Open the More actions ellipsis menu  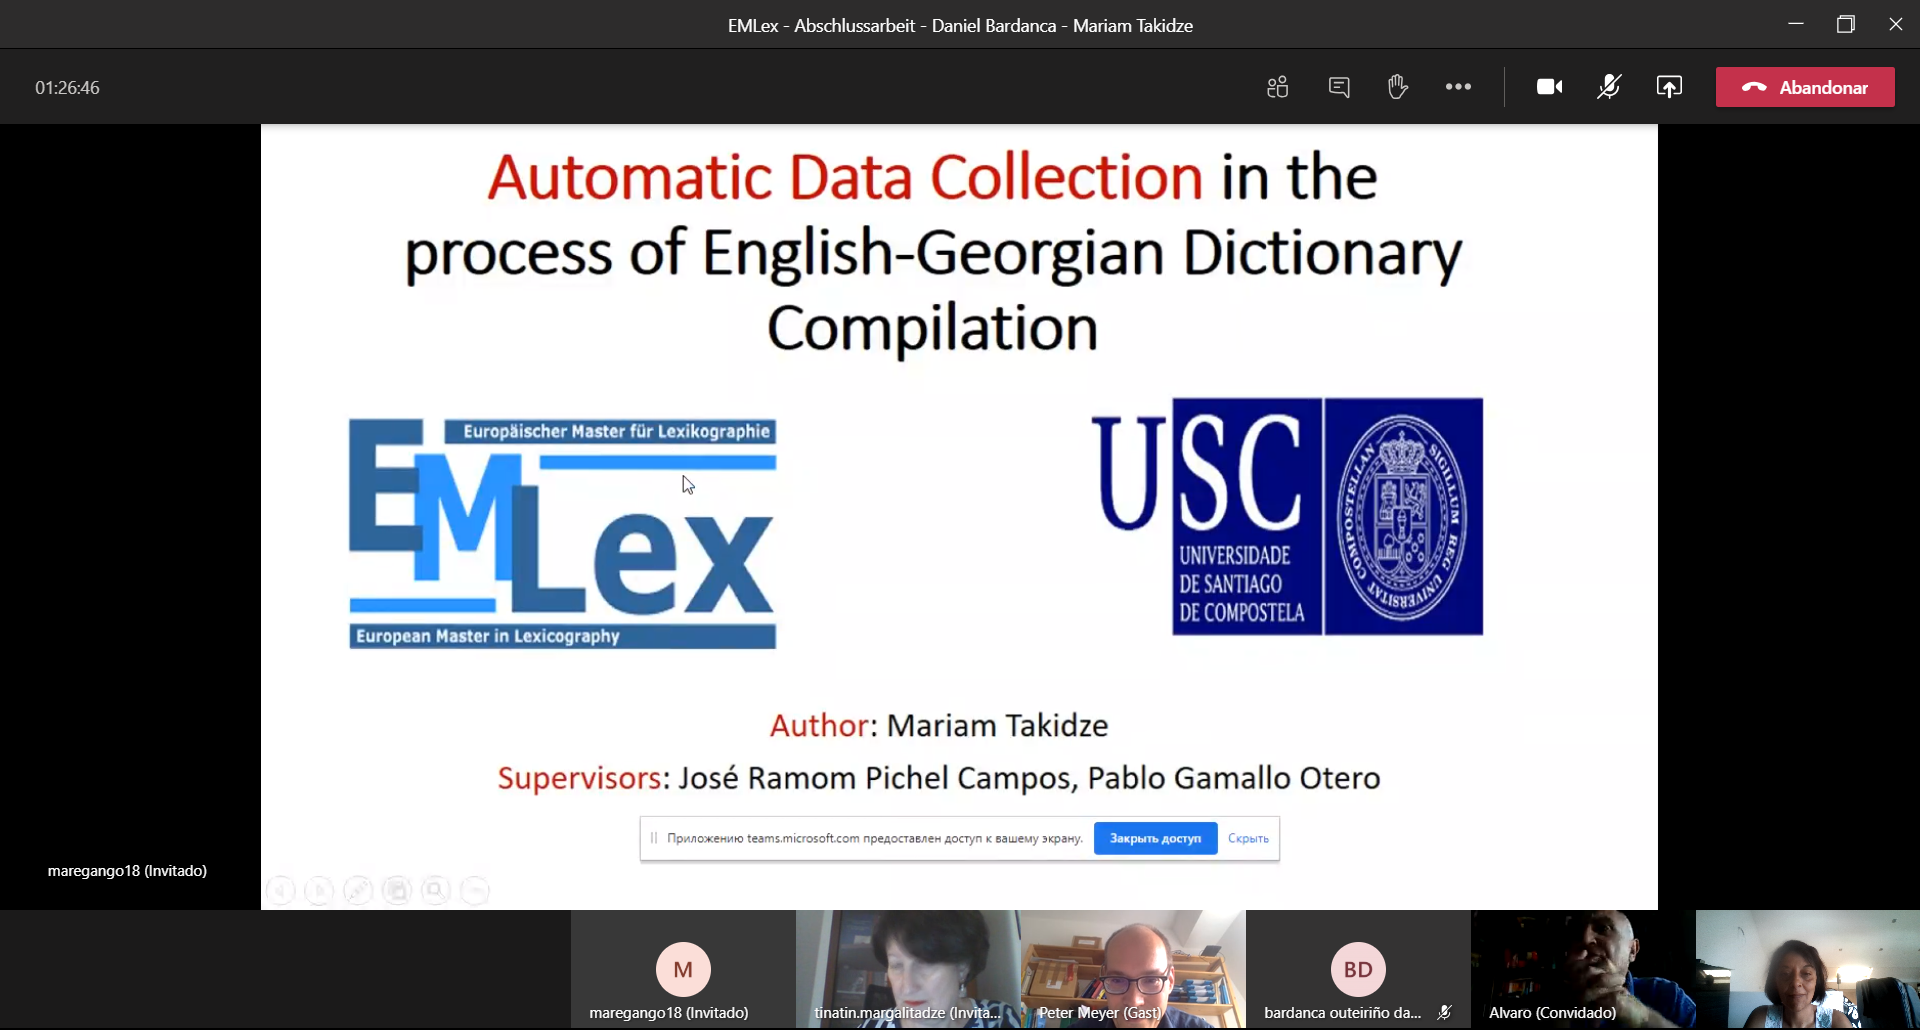(1458, 87)
